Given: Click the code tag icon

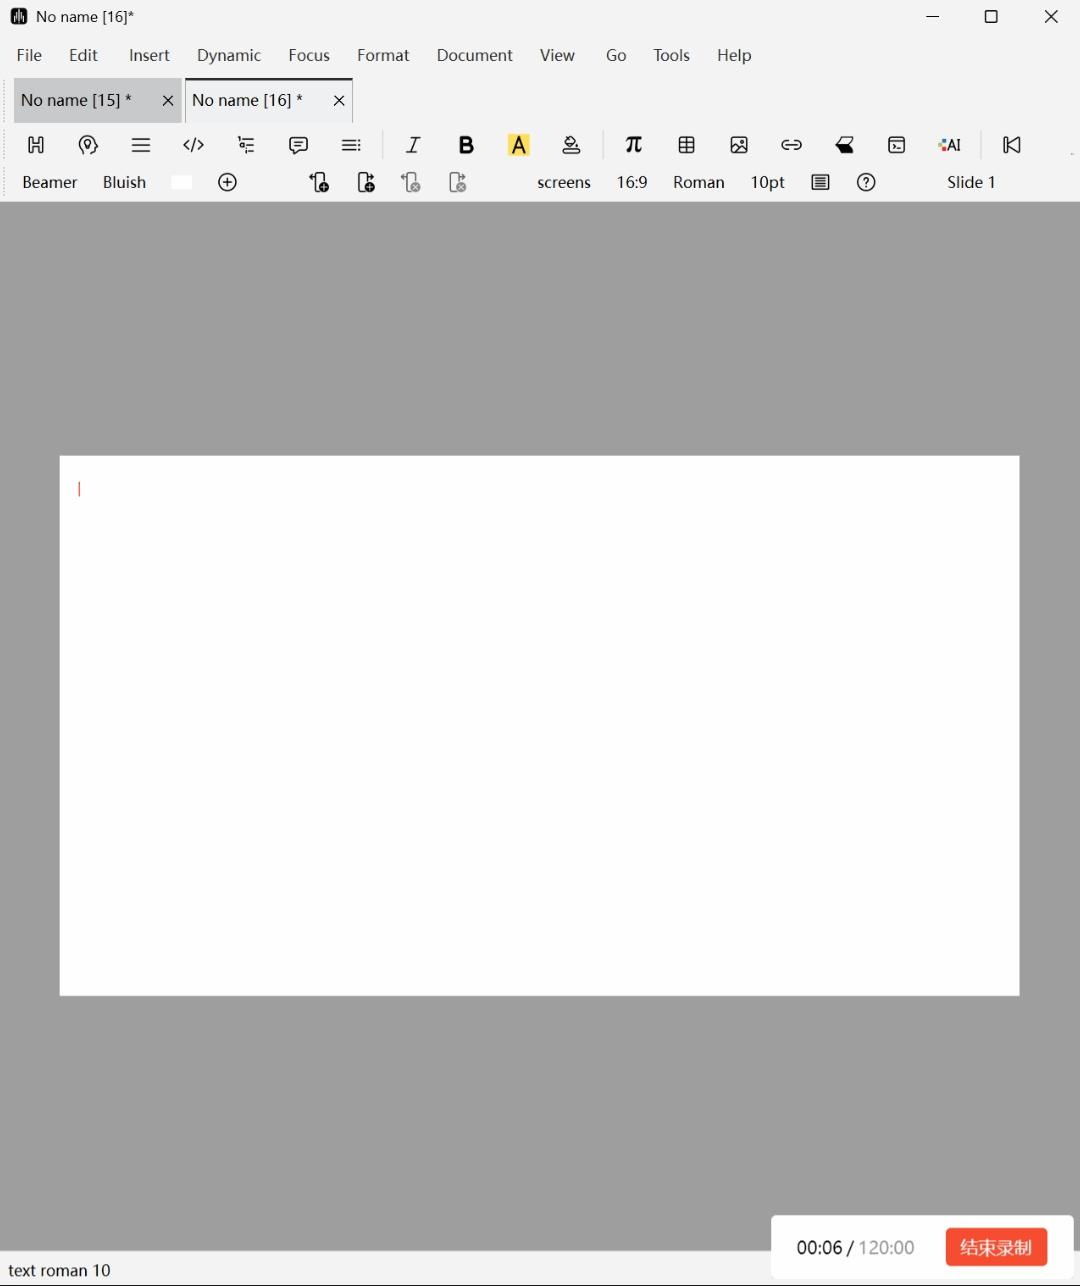Looking at the screenshot, I should (x=194, y=145).
